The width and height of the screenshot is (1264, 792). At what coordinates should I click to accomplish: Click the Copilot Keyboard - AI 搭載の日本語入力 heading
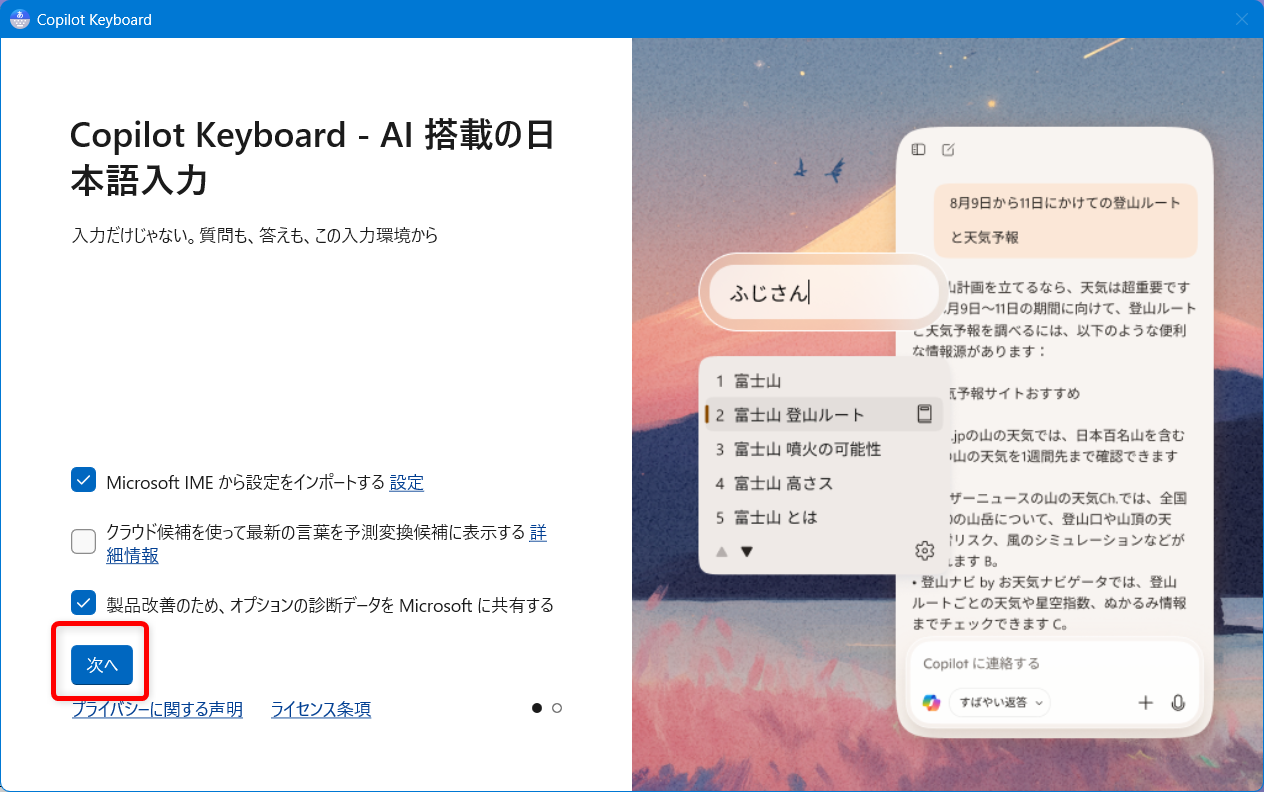coord(312,157)
